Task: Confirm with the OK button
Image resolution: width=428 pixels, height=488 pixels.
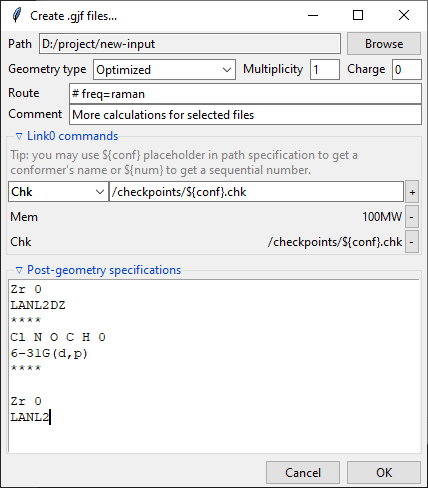Action: tap(384, 472)
